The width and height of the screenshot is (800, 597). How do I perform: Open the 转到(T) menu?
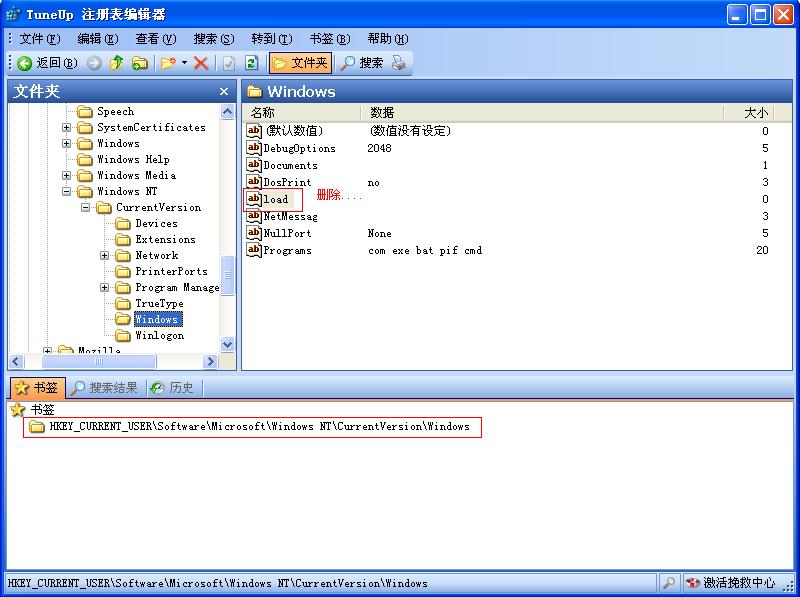click(272, 39)
